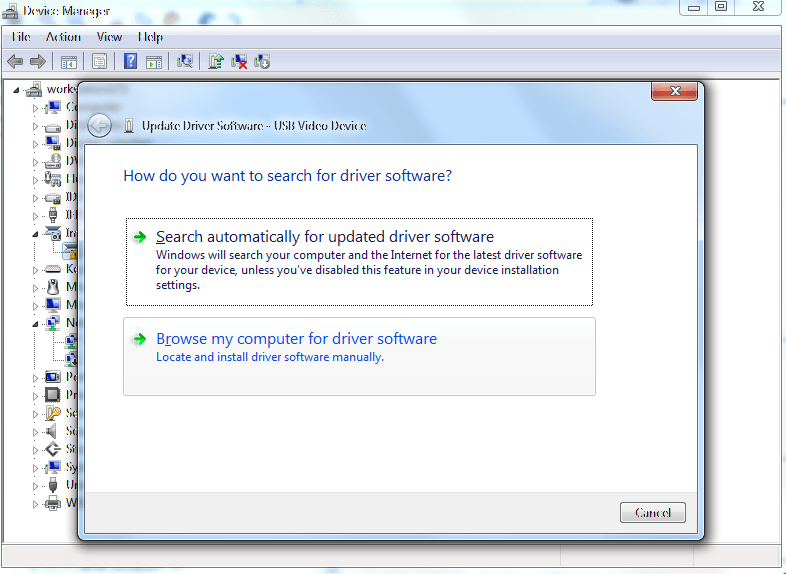This screenshot has height=574, width=786.
Task: Open Properties from the Device Manager toolbar
Action: tap(99, 62)
